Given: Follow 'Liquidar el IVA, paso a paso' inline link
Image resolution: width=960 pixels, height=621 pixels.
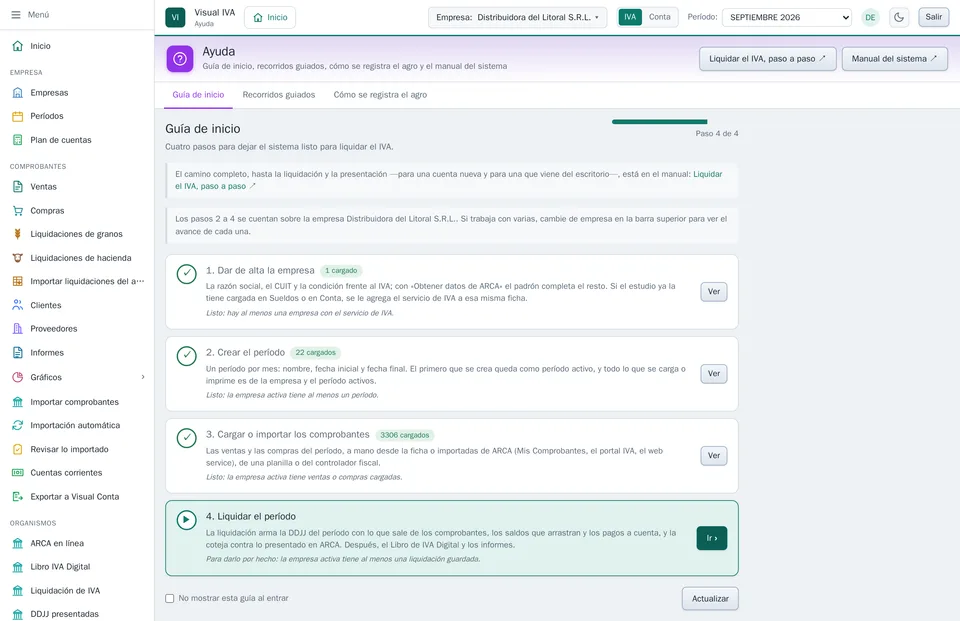Looking at the screenshot, I should coord(708,175).
